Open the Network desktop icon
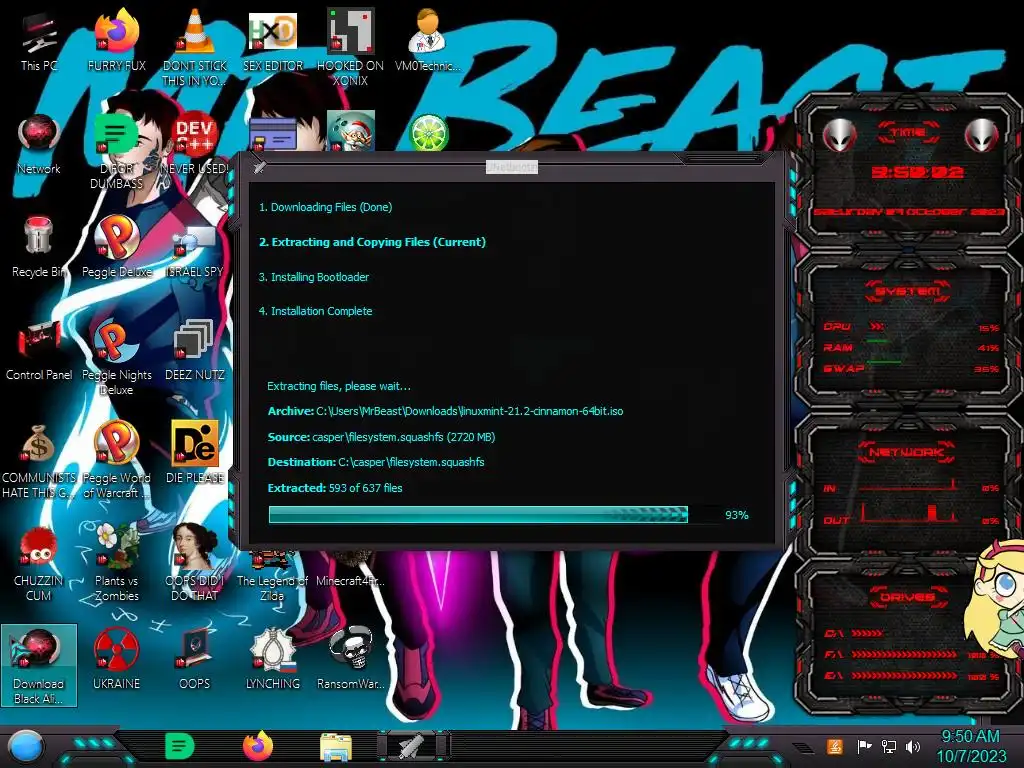 click(39, 144)
